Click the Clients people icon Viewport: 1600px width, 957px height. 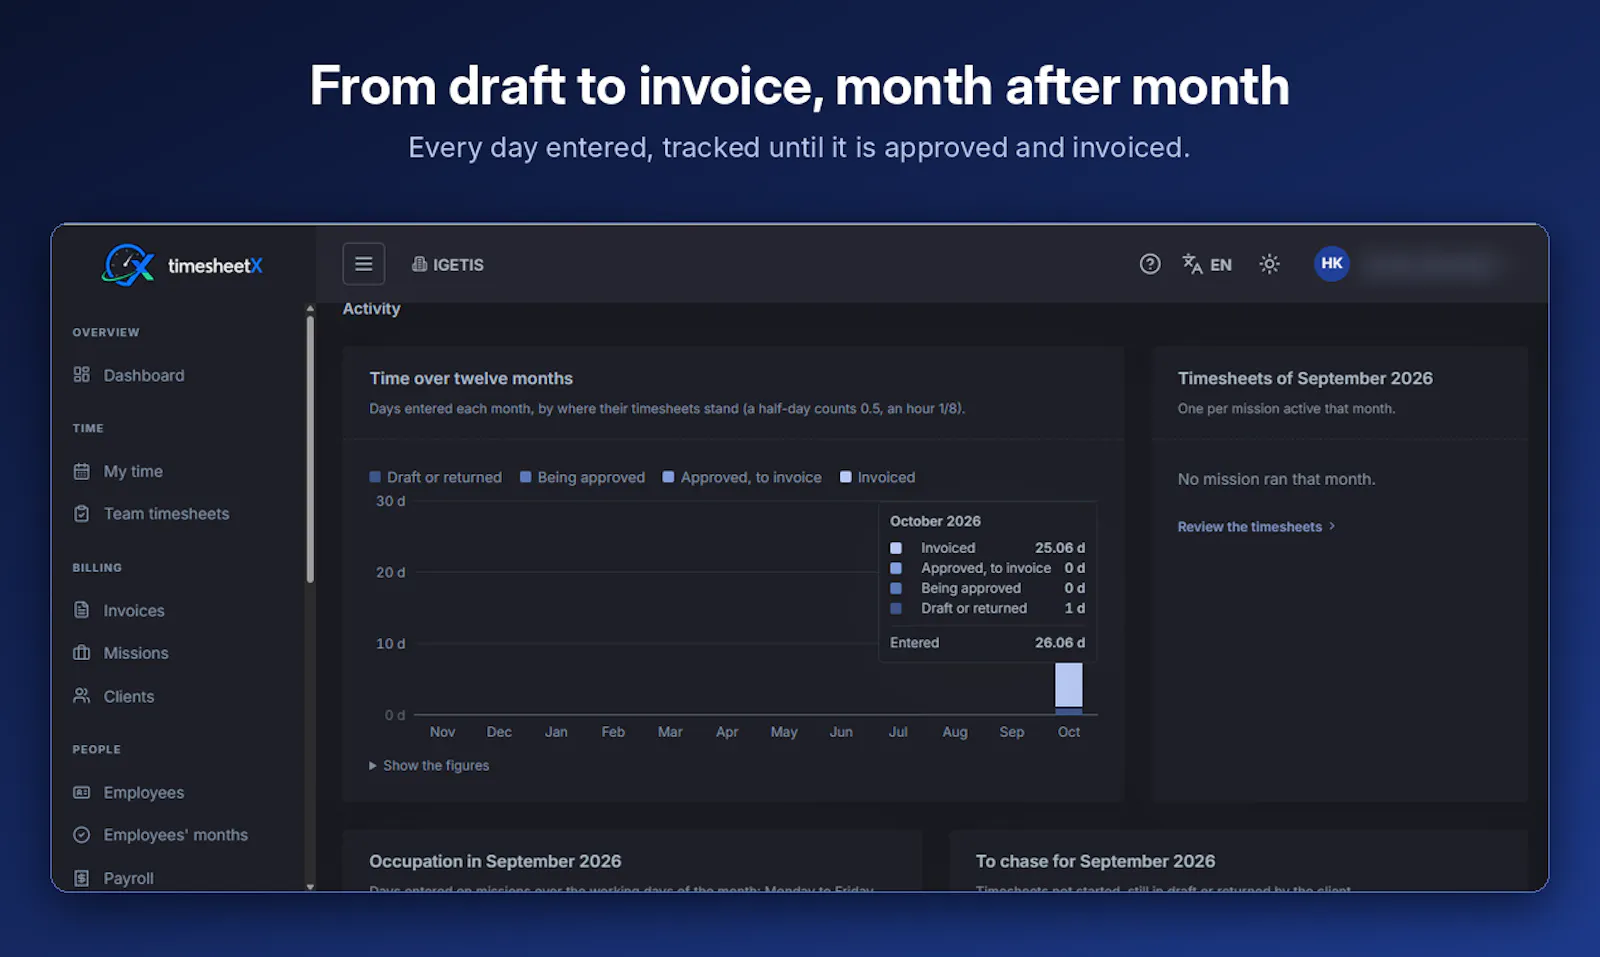82,695
